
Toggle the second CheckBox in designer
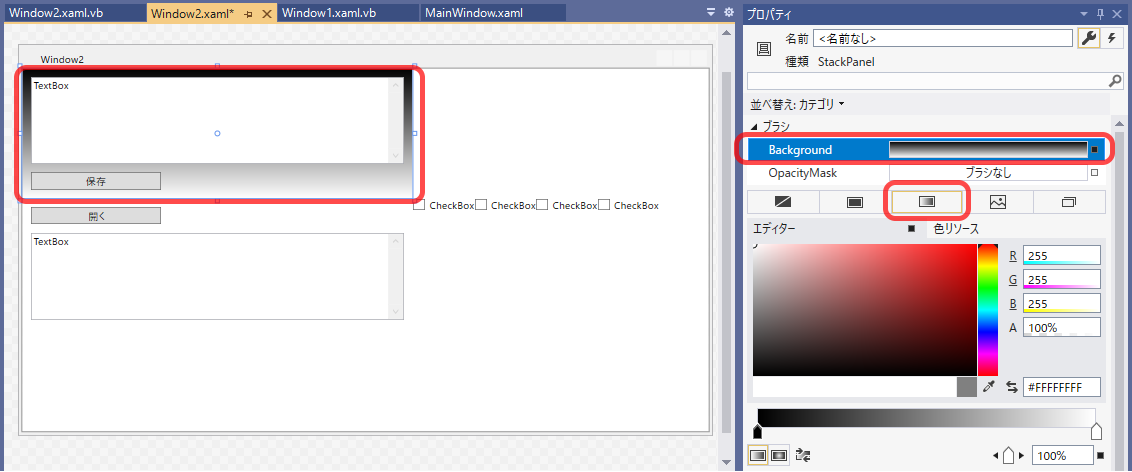point(481,205)
